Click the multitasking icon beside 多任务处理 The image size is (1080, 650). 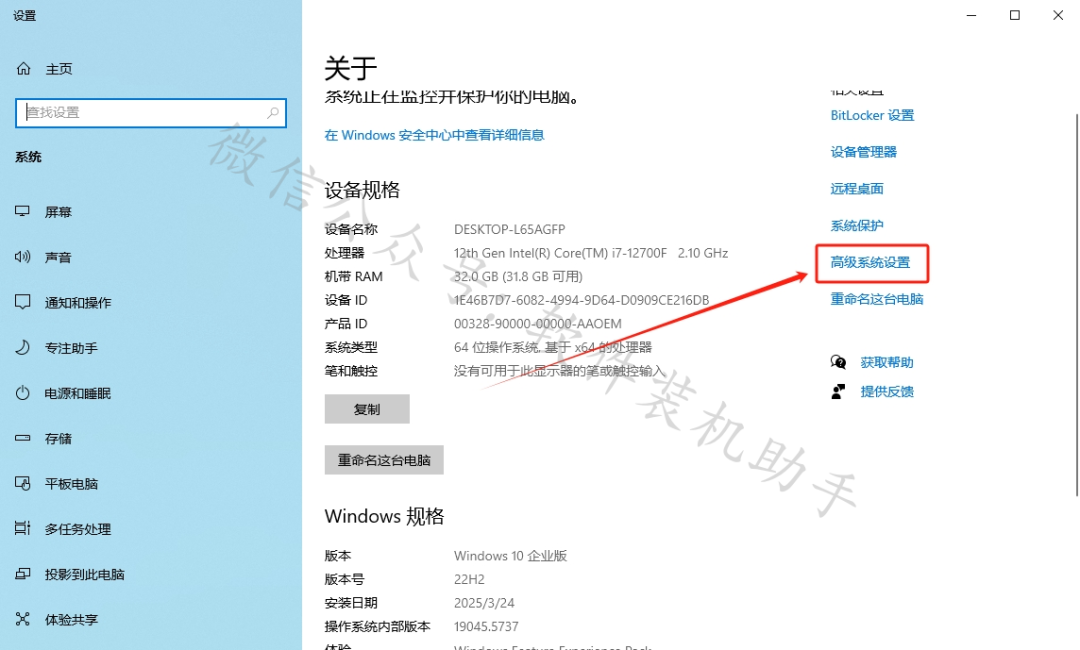point(23,528)
